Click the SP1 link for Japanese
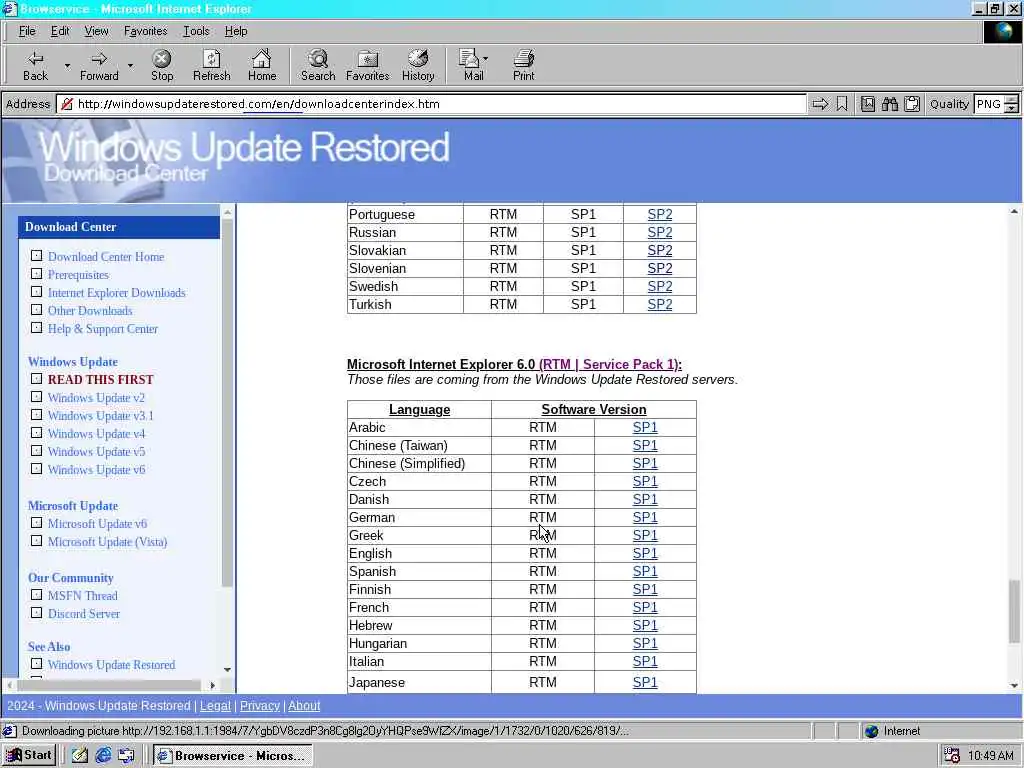This screenshot has height=768, width=1024. tap(645, 682)
